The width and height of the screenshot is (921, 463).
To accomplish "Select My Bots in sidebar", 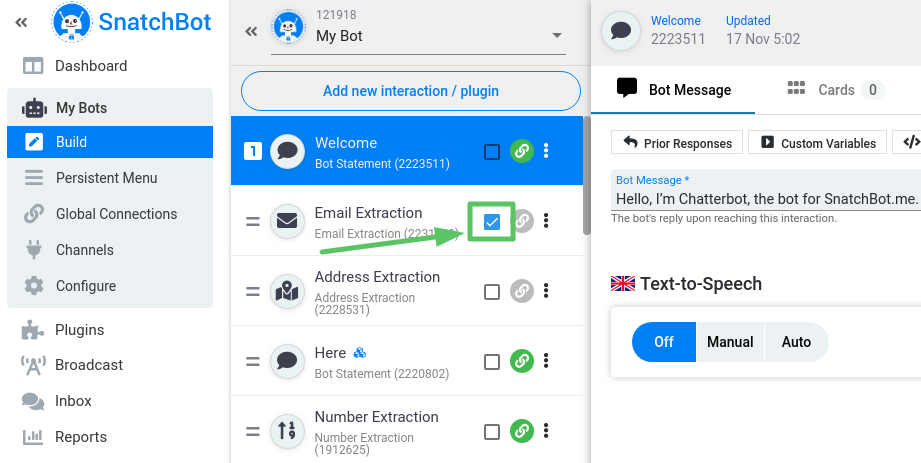I will pyautogui.click(x=110, y=108).
